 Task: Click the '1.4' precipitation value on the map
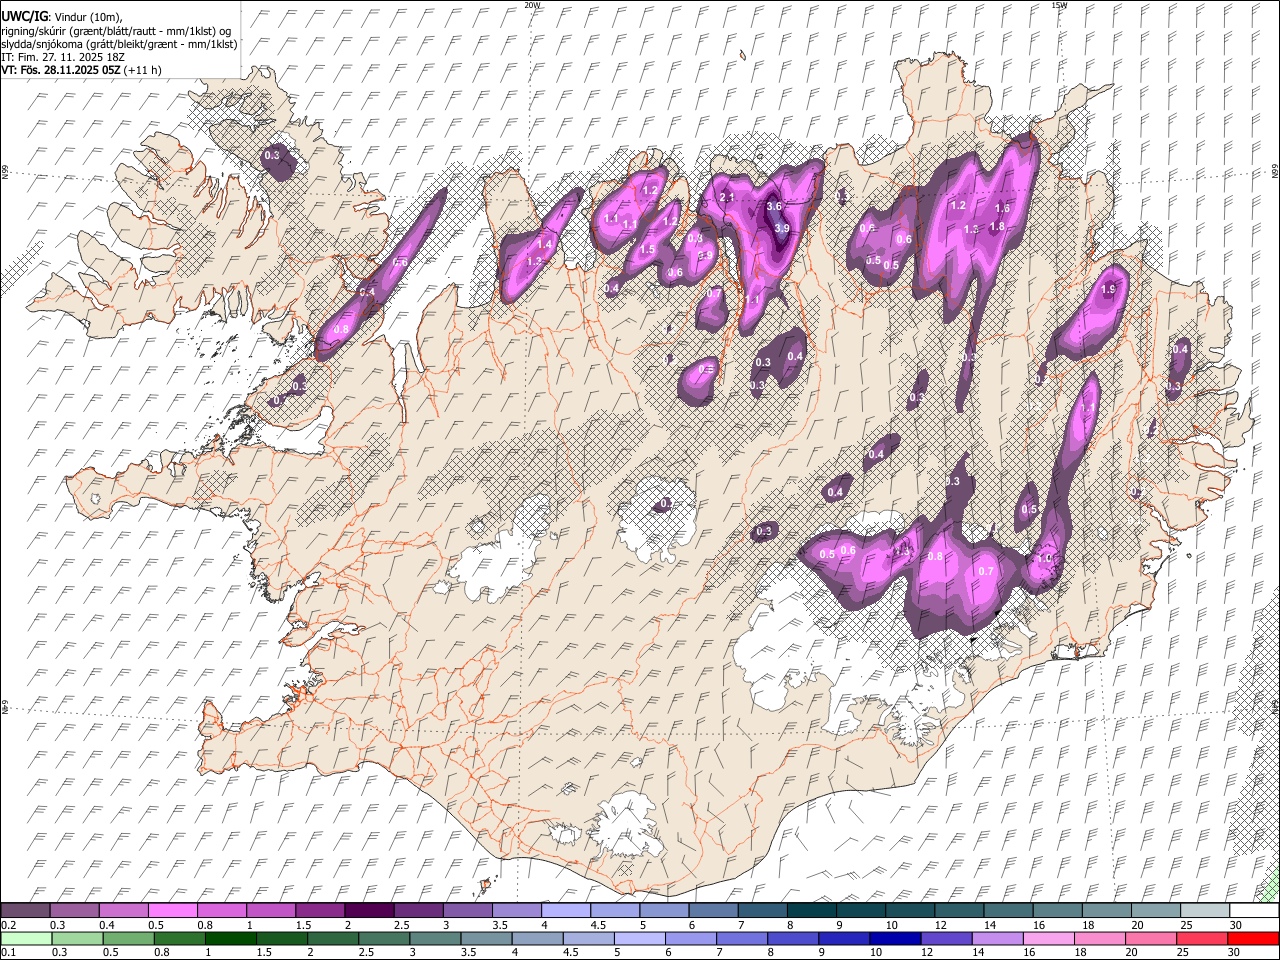(545, 244)
